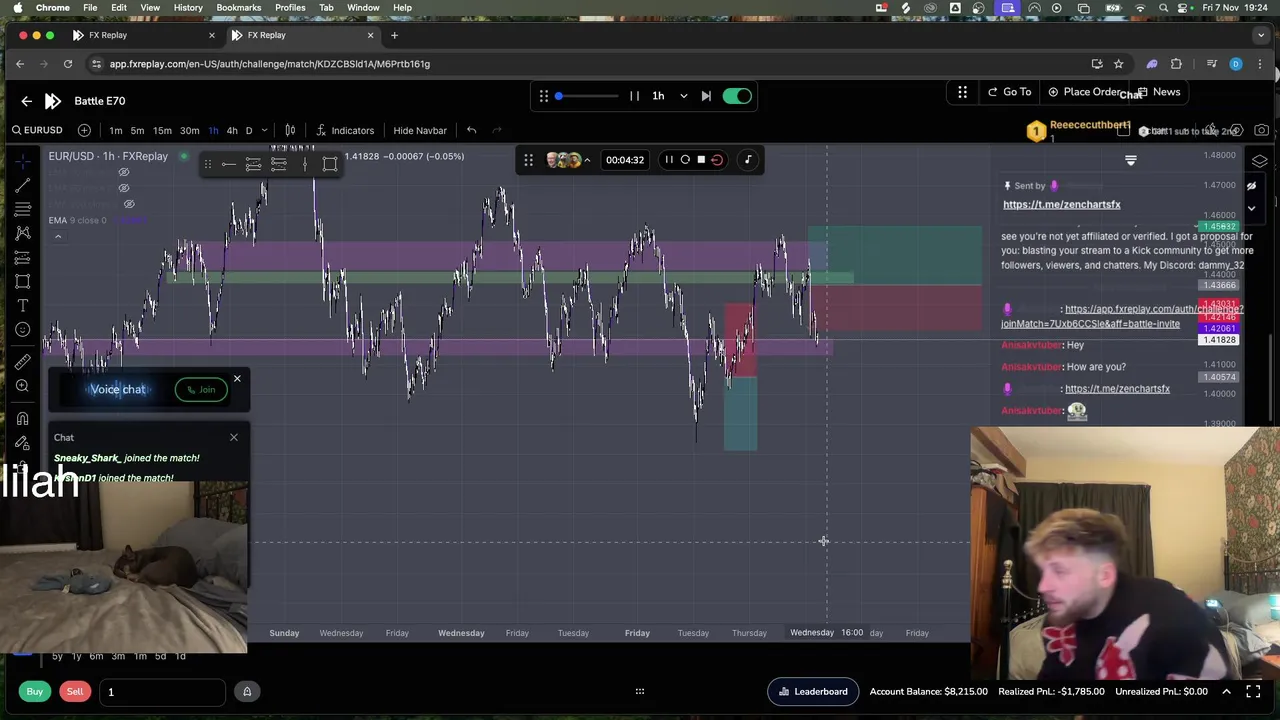
Task: Click Go To button
Action: 1009,92
